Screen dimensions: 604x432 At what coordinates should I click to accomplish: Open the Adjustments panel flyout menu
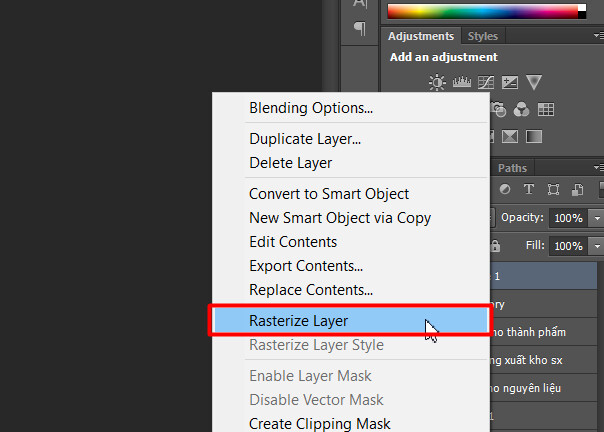[x=598, y=35]
